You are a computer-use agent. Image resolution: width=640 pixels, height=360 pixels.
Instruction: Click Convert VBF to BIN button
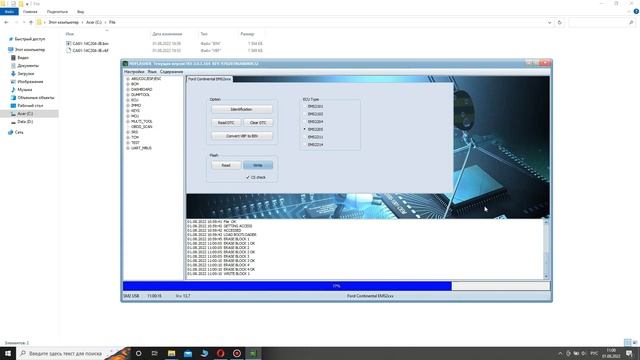(242, 136)
